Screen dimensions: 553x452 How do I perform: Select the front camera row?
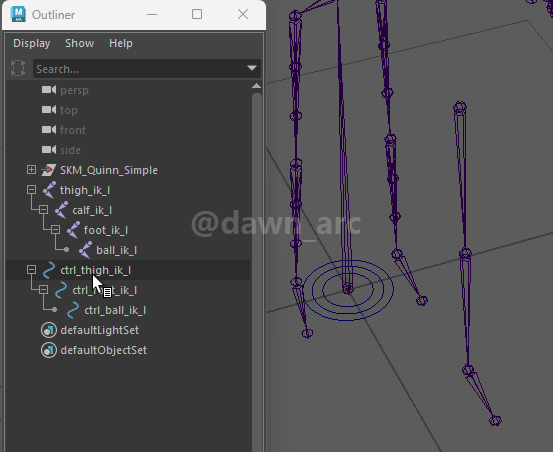(128, 130)
